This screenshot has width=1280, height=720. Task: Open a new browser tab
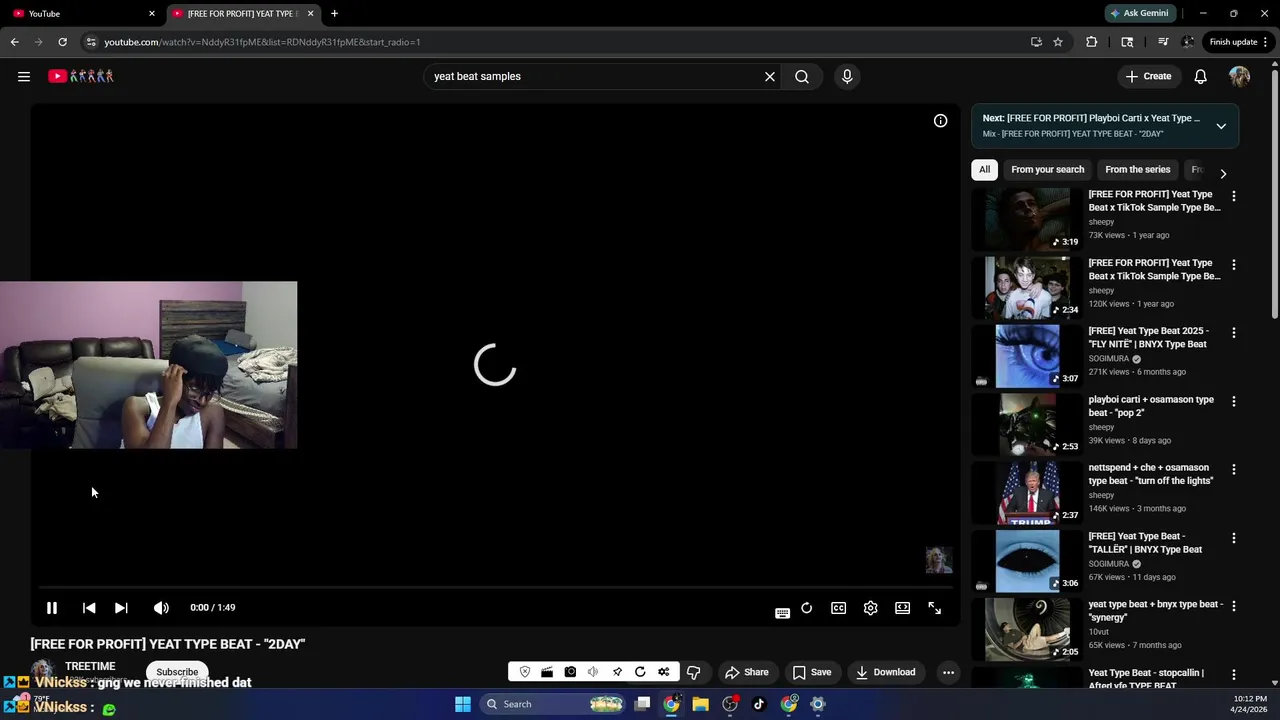[x=334, y=14]
